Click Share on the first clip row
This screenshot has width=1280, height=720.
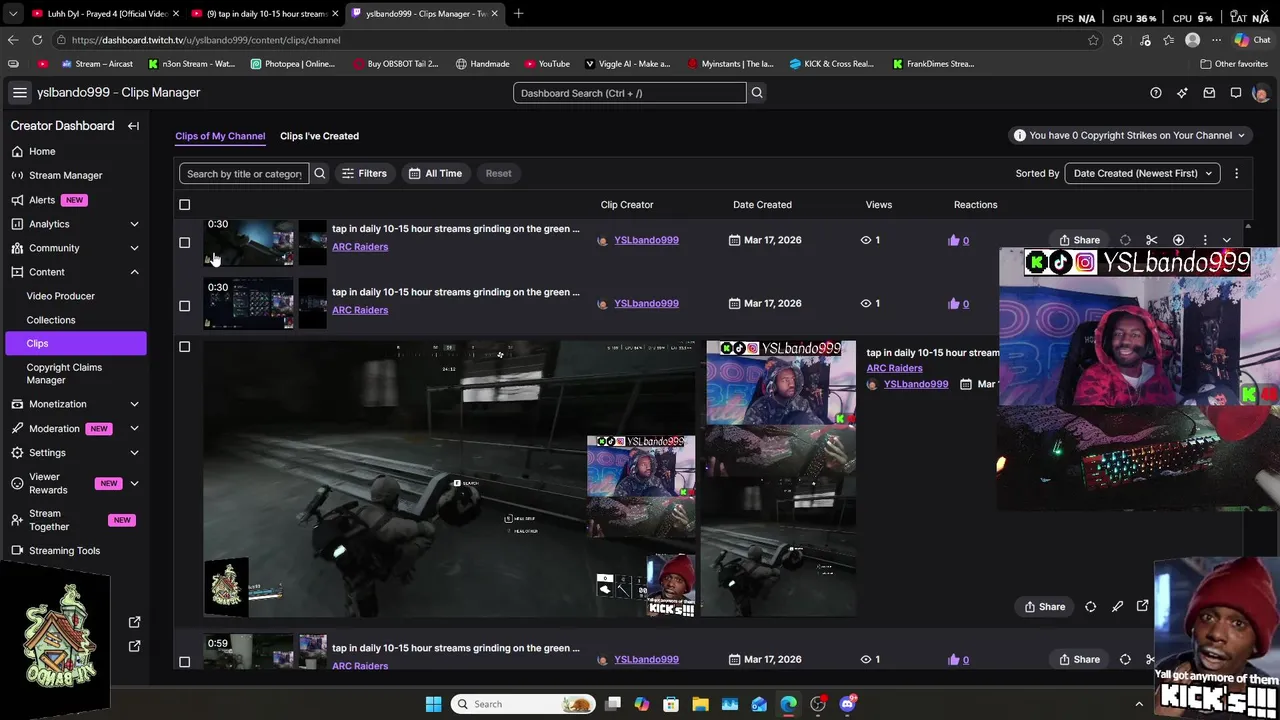click(1080, 240)
